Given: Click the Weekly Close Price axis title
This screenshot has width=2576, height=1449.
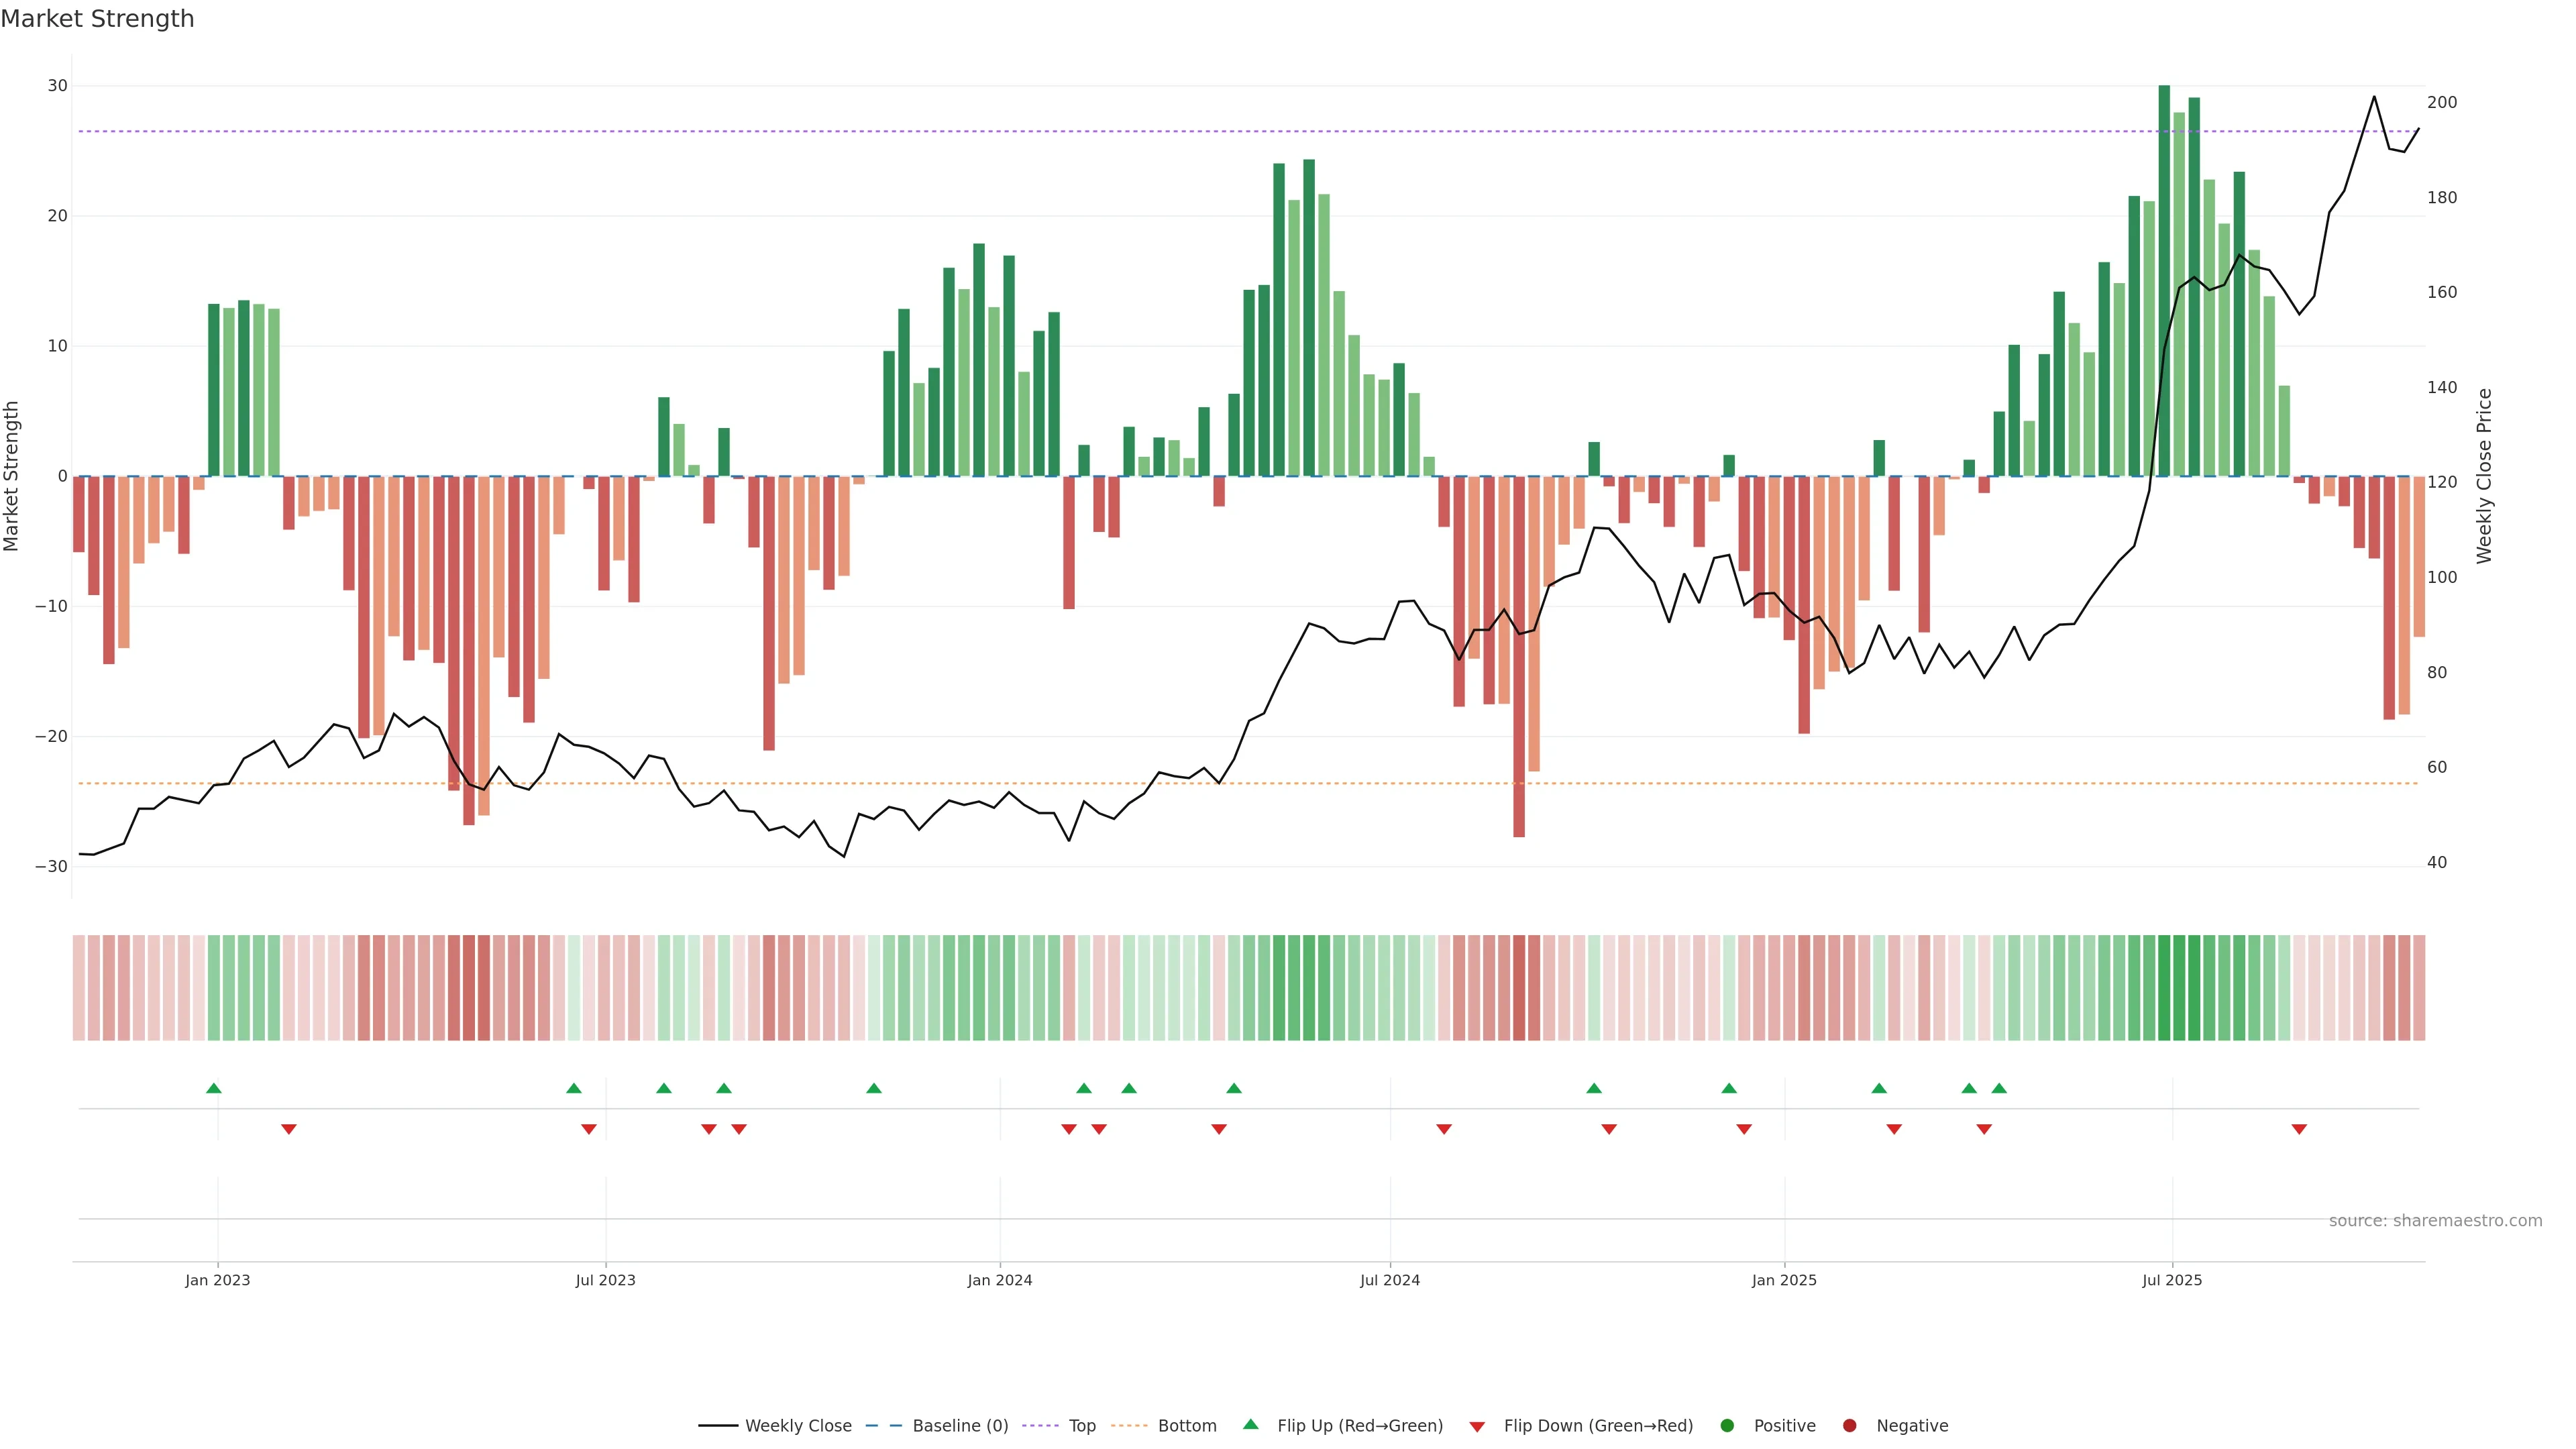Looking at the screenshot, I should (2484, 476).
